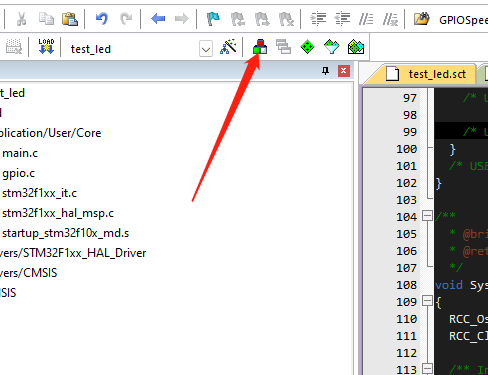
Task: Indent the selected lines
Action: pyautogui.click(x=318, y=19)
